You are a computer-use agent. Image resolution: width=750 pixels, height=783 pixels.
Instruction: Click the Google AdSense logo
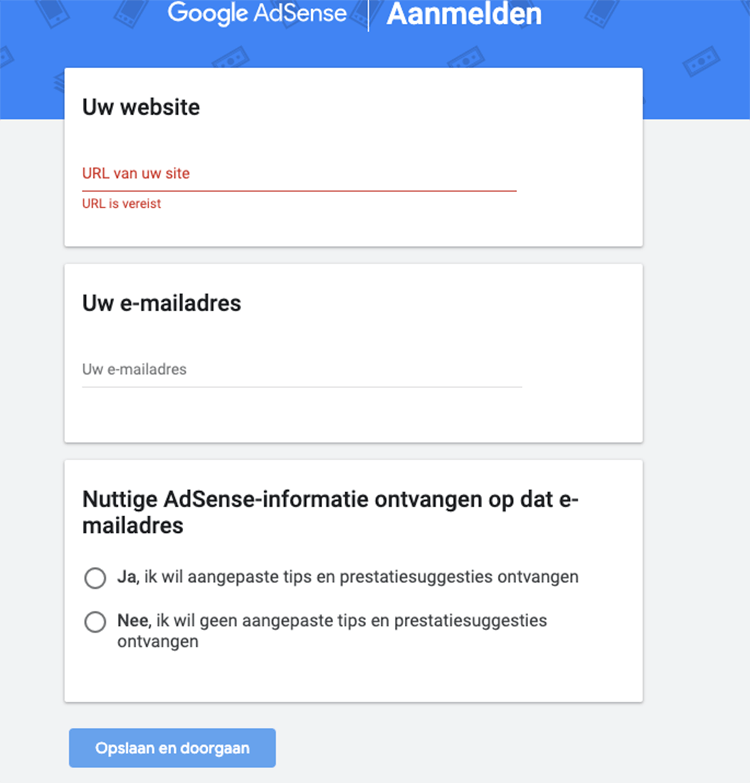pyautogui.click(x=257, y=14)
